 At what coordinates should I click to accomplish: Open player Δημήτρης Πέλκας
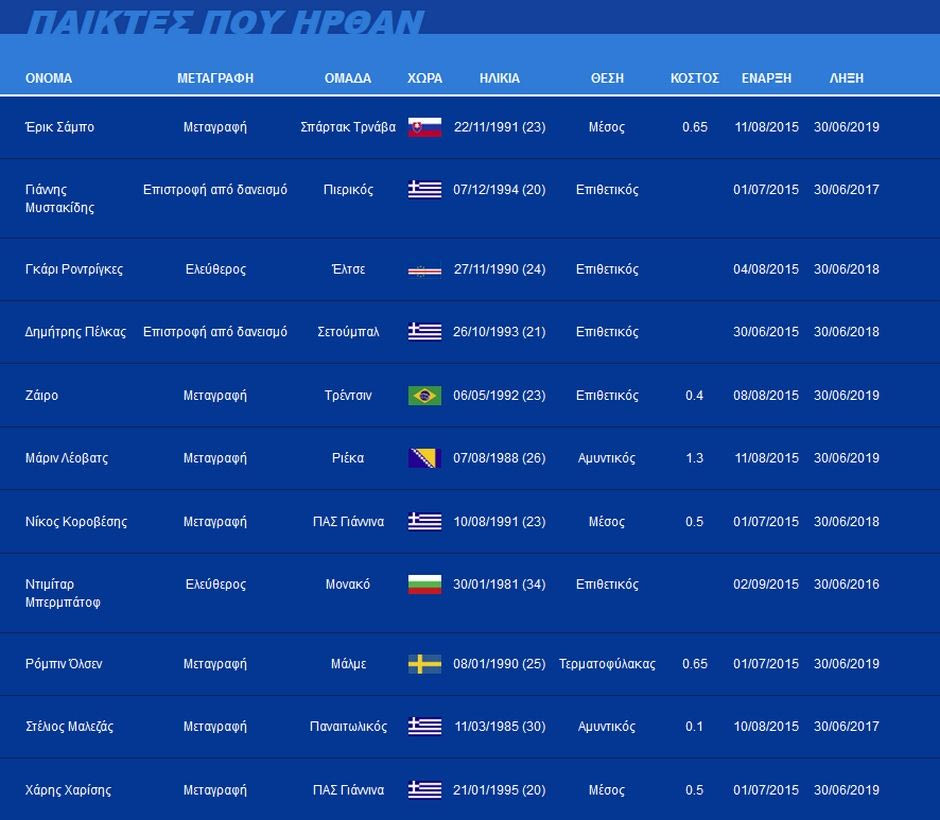point(75,331)
